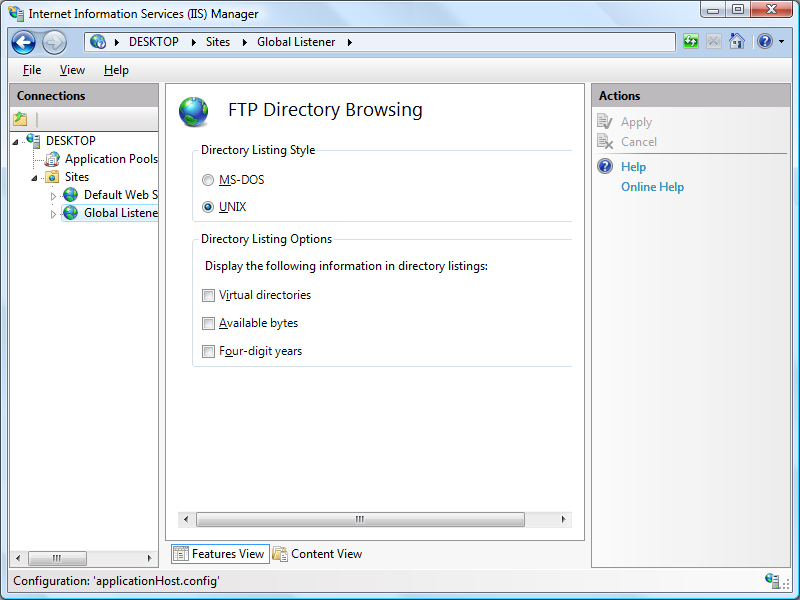Click DESKTOP in the address breadcrumb
The height and width of the screenshot is (600, 800).
click(x=154, y=42)
